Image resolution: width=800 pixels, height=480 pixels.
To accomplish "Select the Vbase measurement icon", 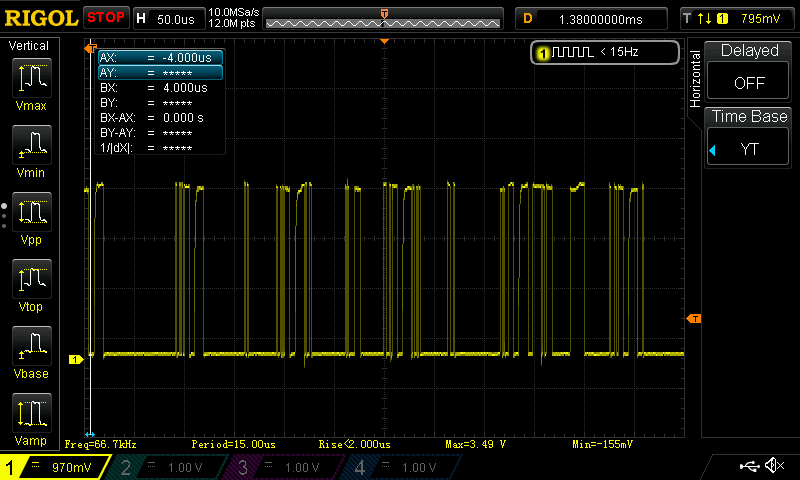I will coord(32,346).
